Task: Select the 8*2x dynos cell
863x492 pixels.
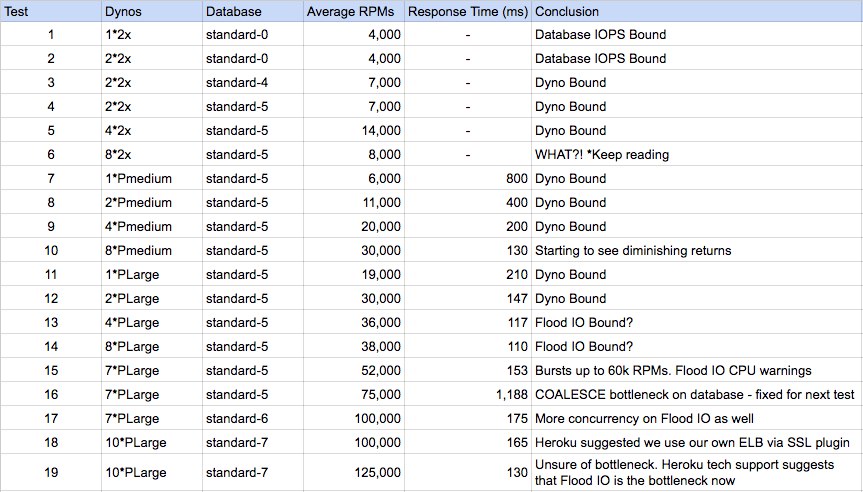Action: click(152, 154)
